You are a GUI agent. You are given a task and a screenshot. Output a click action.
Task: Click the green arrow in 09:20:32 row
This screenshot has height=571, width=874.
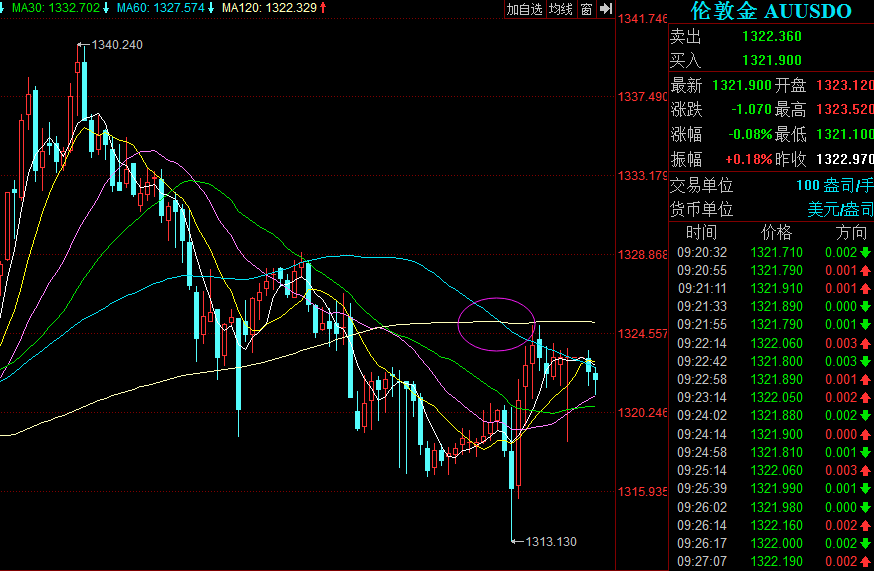864,252
